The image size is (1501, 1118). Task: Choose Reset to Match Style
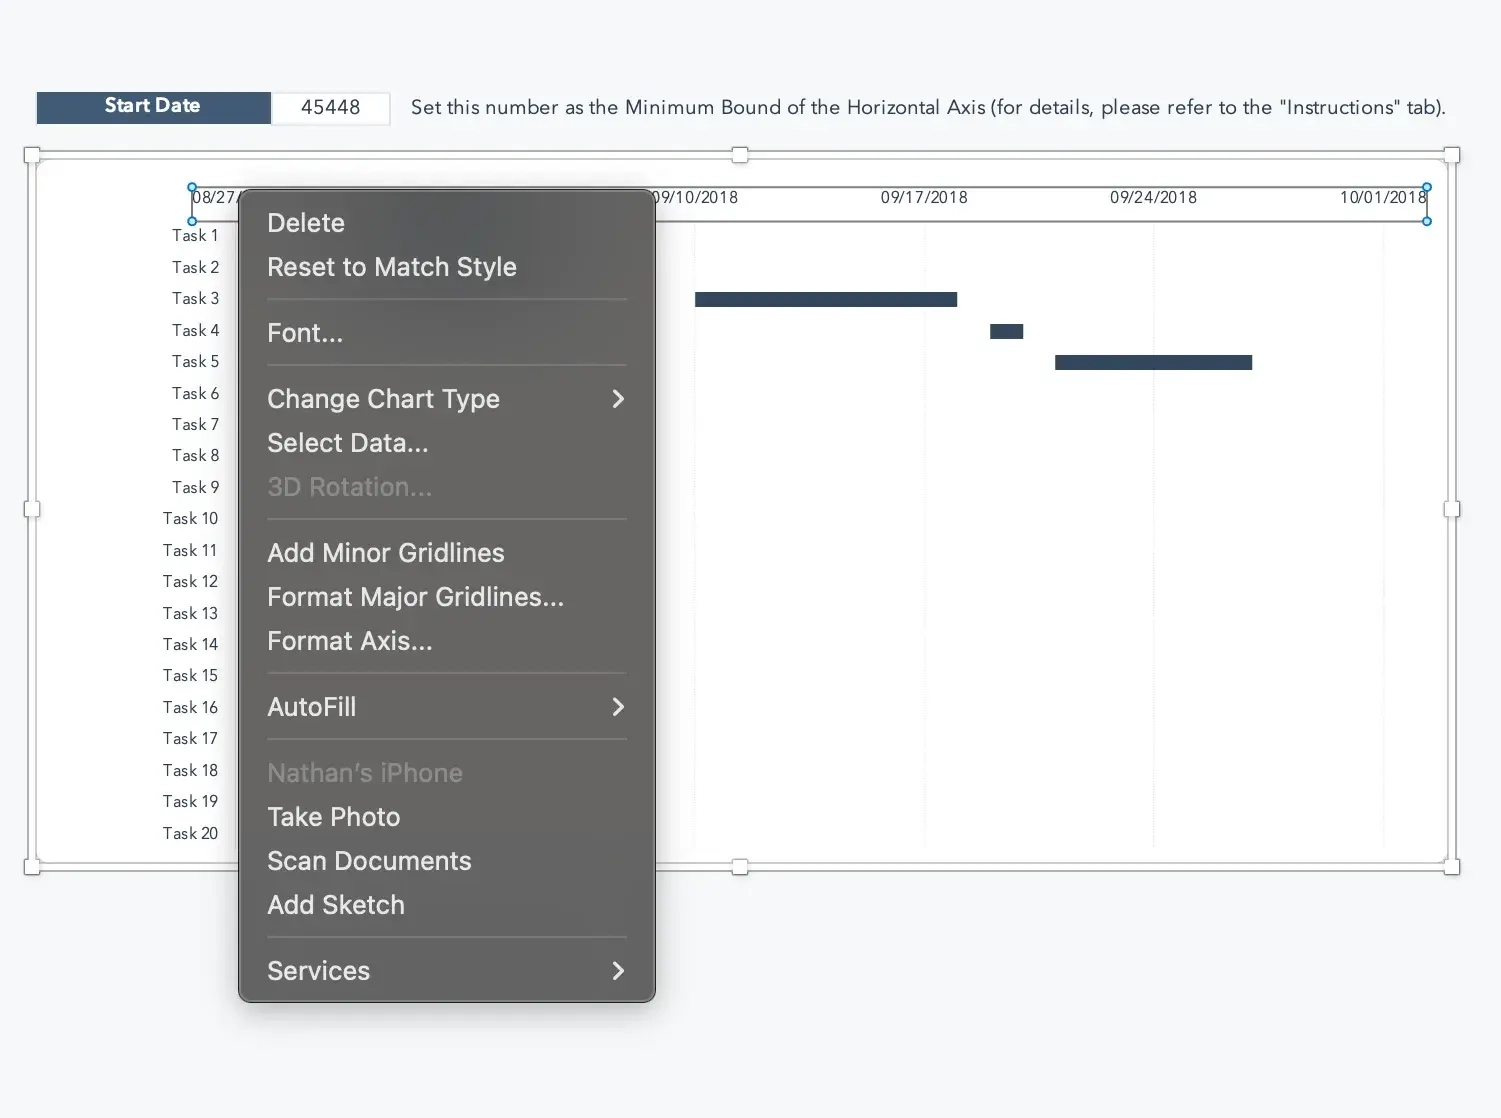pos(391,267)
